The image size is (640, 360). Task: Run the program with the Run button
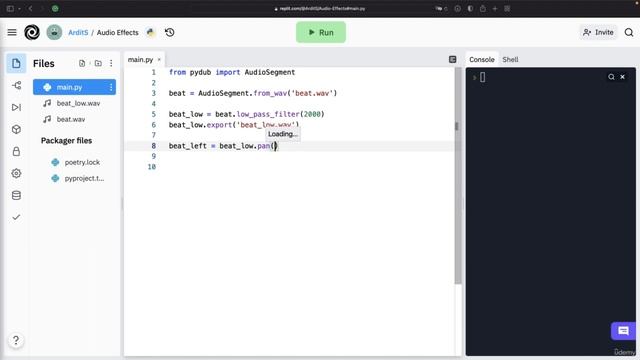(x=321, y=32)
